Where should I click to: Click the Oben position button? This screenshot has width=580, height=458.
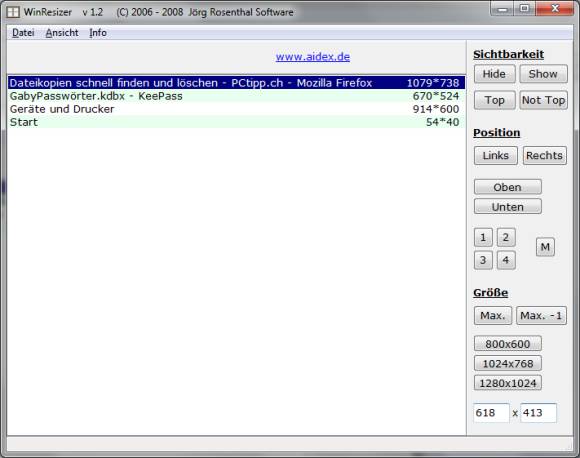point(508,187)
